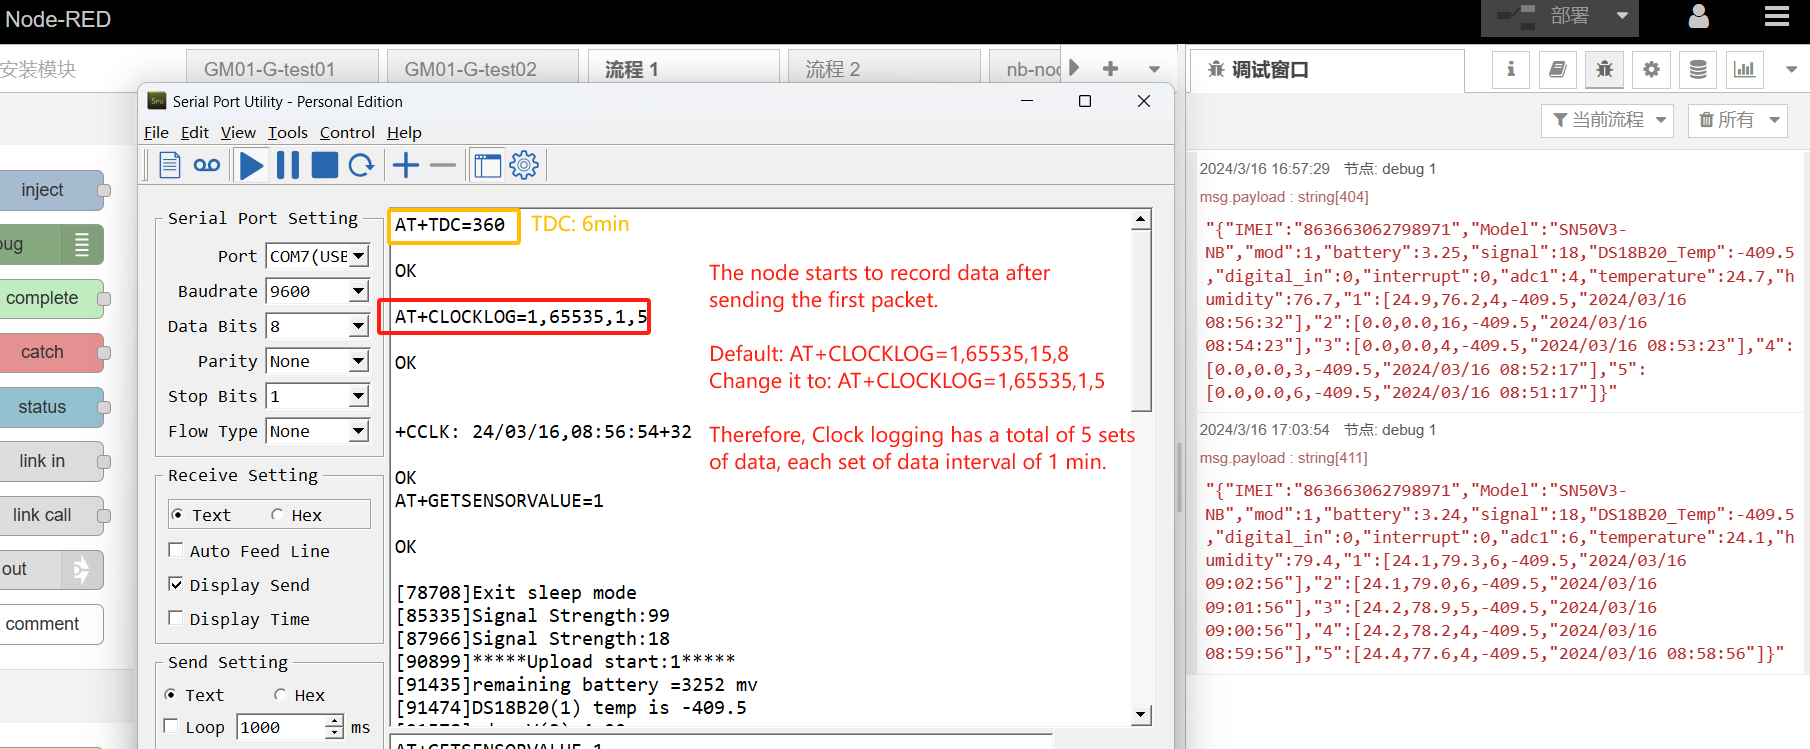Click the loop/record icon in Serial Port Utility toolbar
The height and width of the screenshot is (749, 1810).
click(x=207, y=165)
